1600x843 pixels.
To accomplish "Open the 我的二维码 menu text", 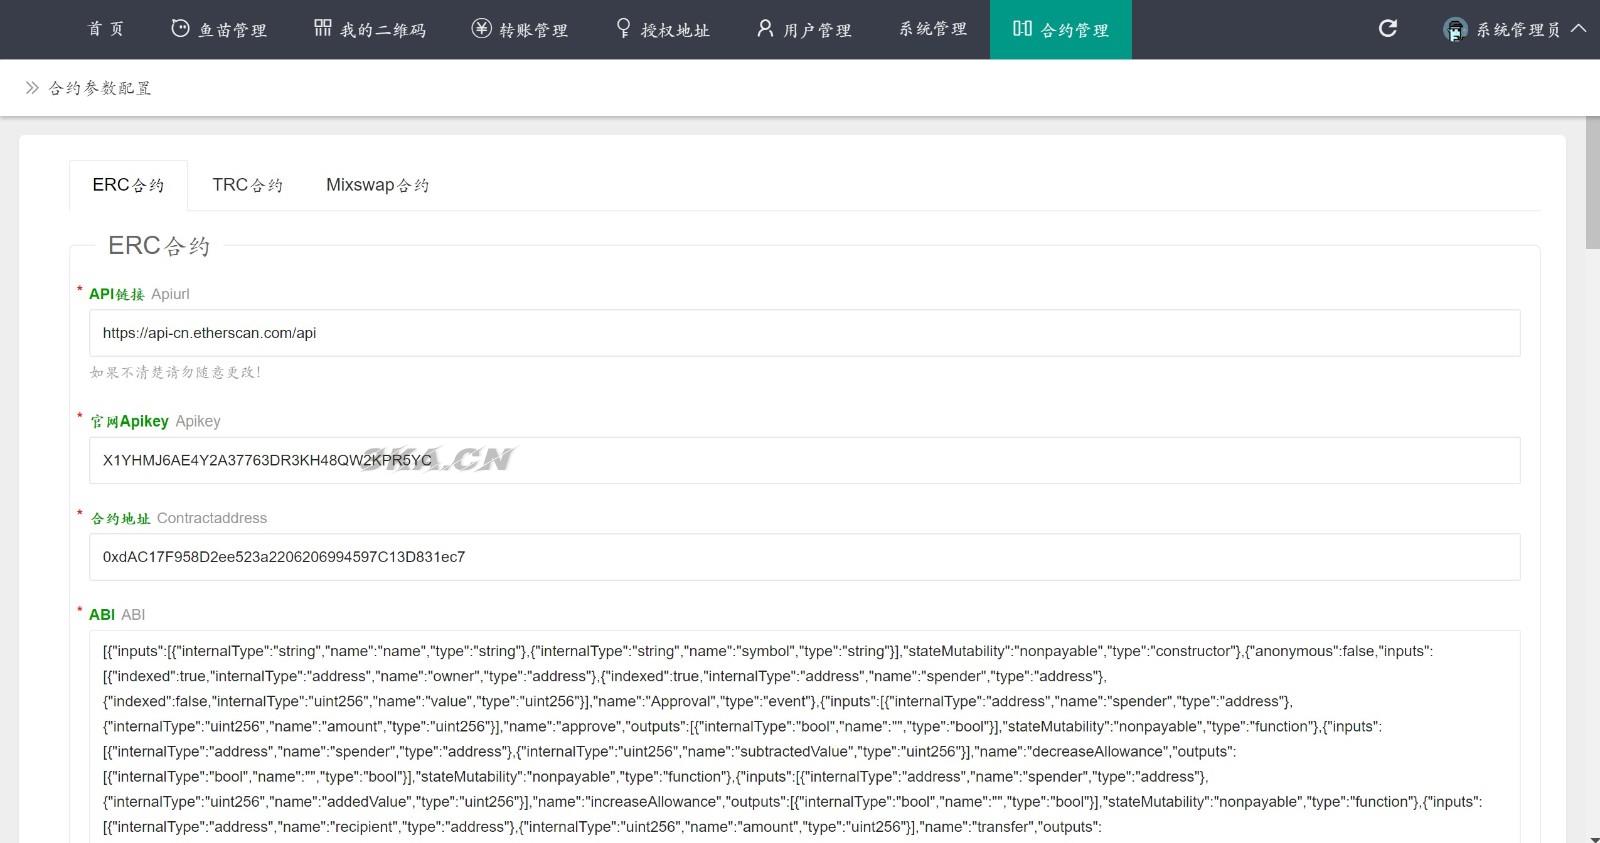I will [x=383, y=30].
